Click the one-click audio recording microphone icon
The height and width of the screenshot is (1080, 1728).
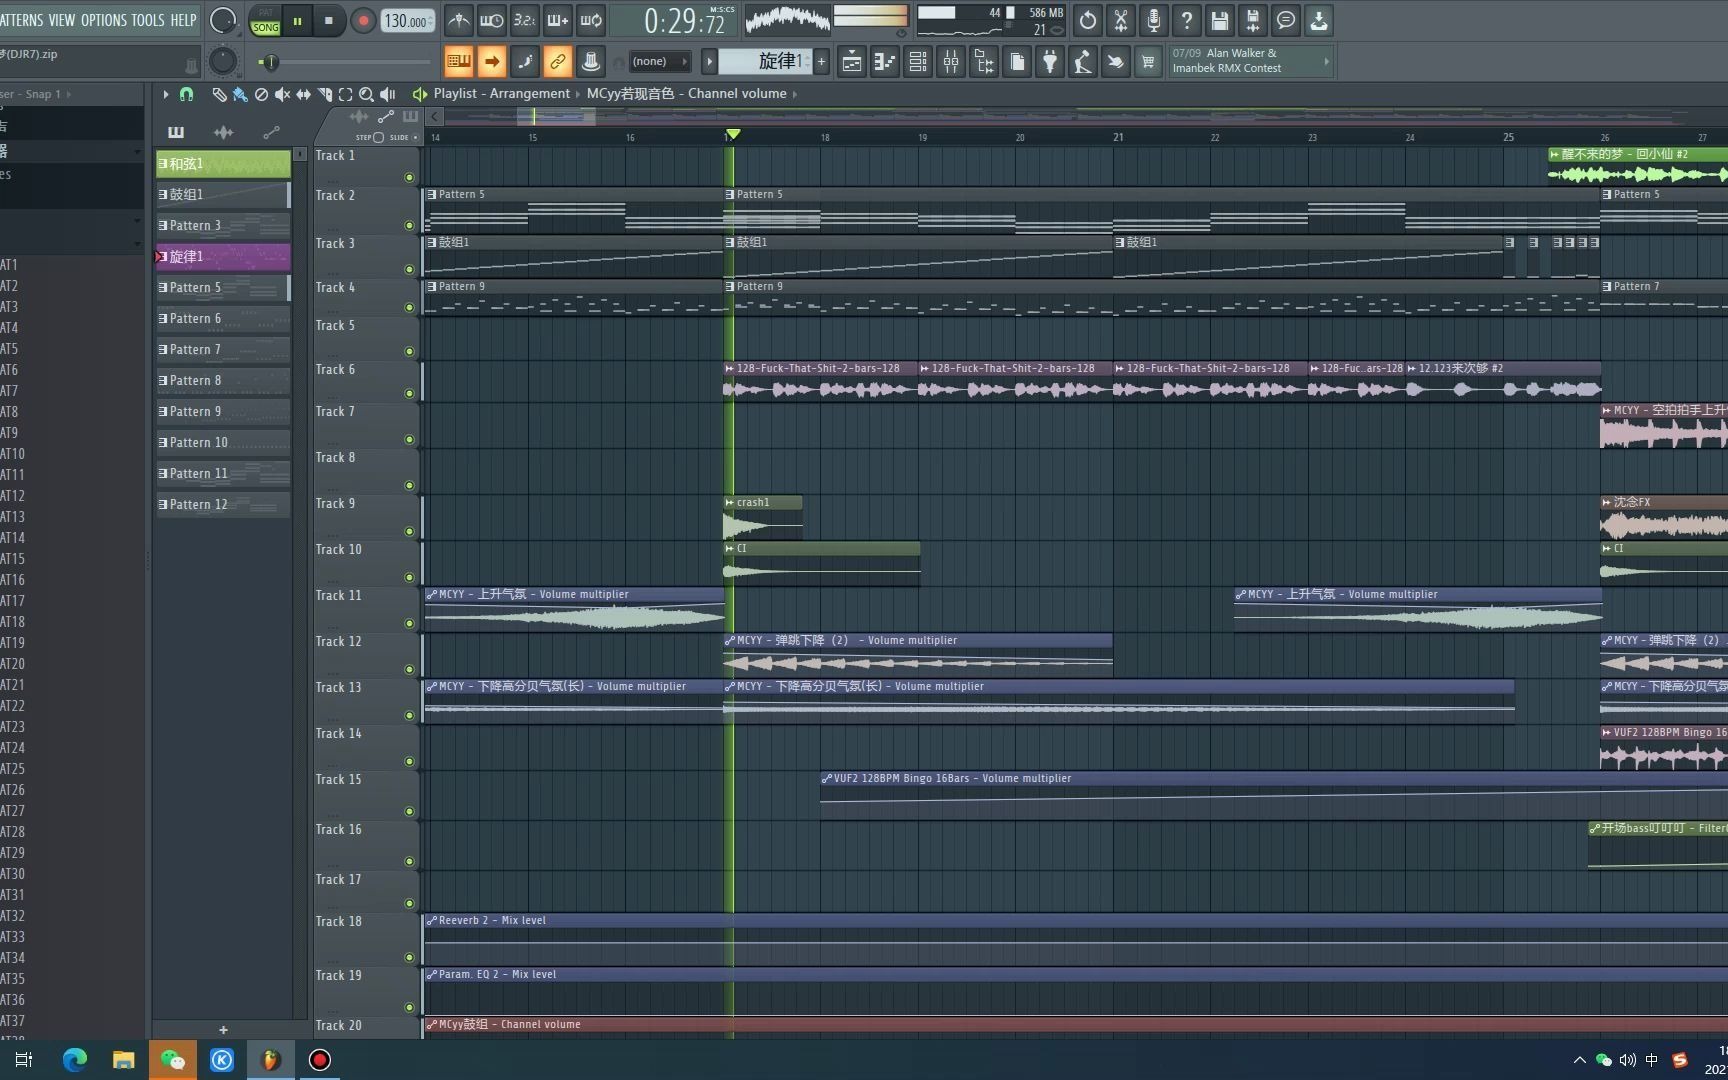coord(1153,20)
